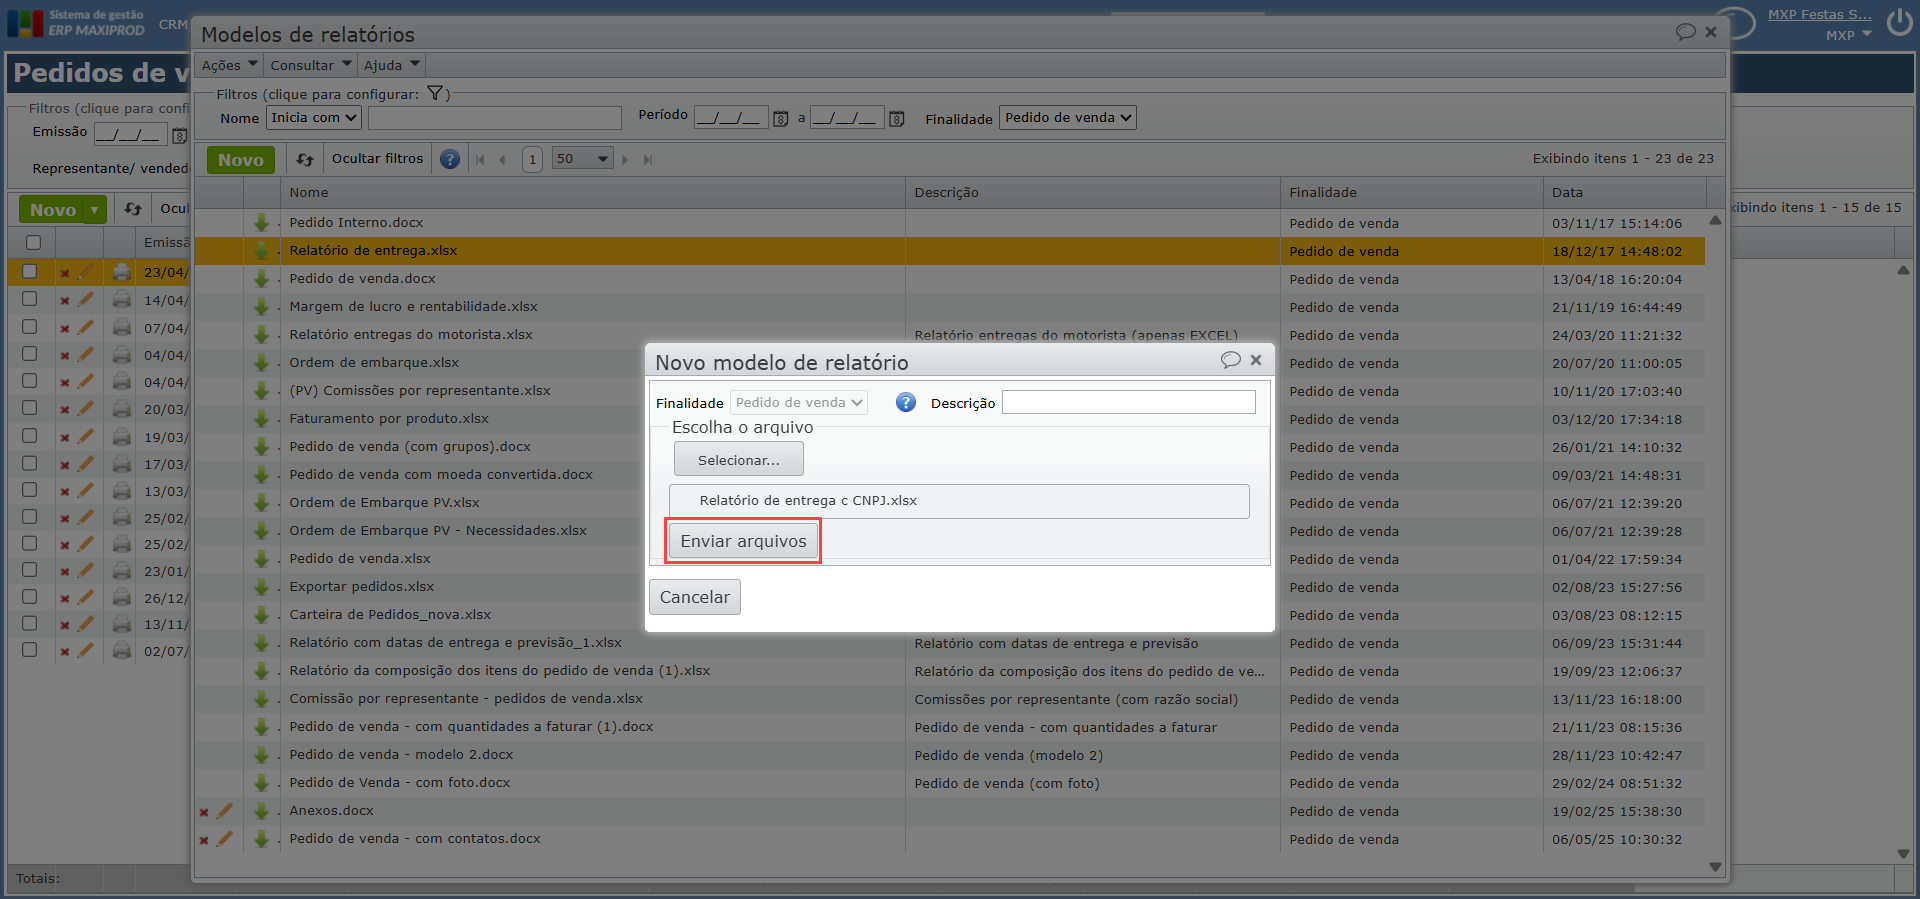Image resolution: width=1920 pixels, height=899 pixels.
Task: Expand the 'Inicia com' name filter dropdown
Action: point(314,118)
